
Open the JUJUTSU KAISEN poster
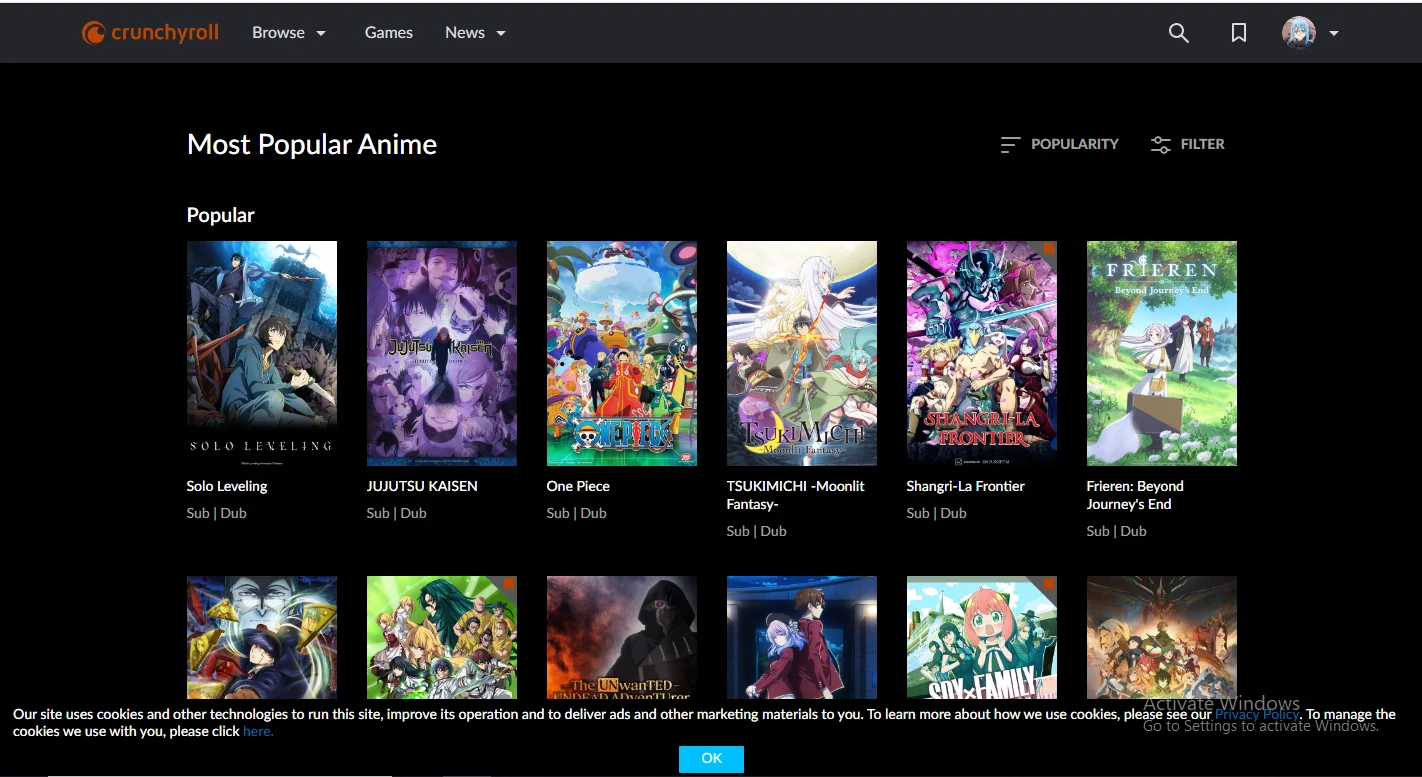point(442,353)
